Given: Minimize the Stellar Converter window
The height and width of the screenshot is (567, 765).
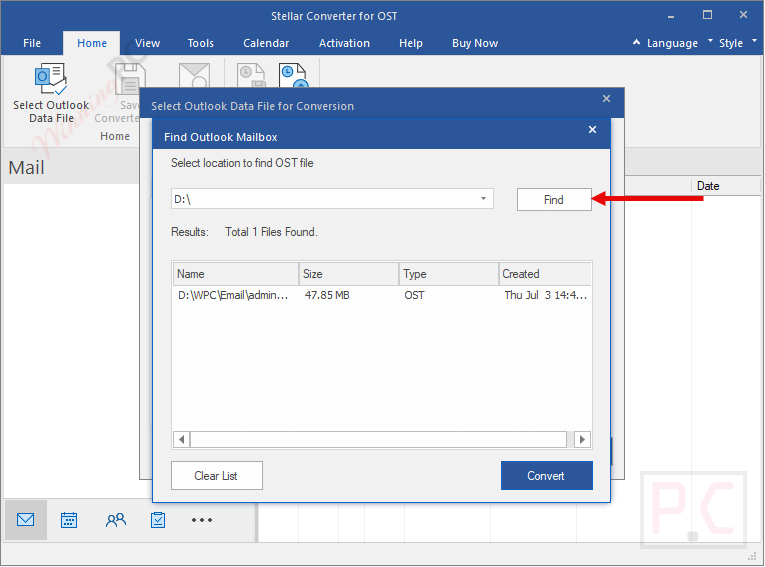Looking at the screenshot, I should click(x=671, y=16).
